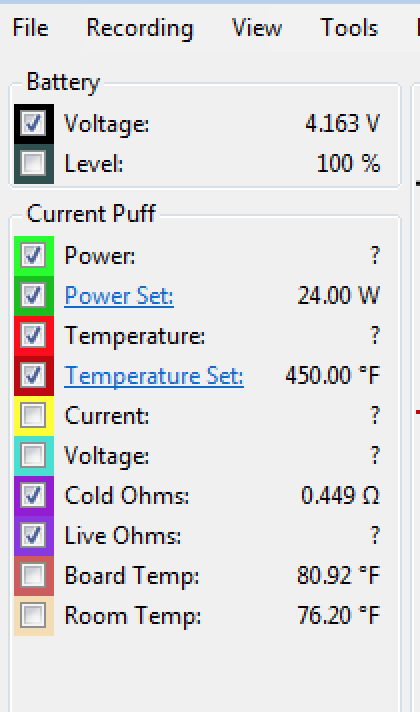Click the Power Set link
Image resolution: width=420 pixels, height=712 pixels.
119,296
